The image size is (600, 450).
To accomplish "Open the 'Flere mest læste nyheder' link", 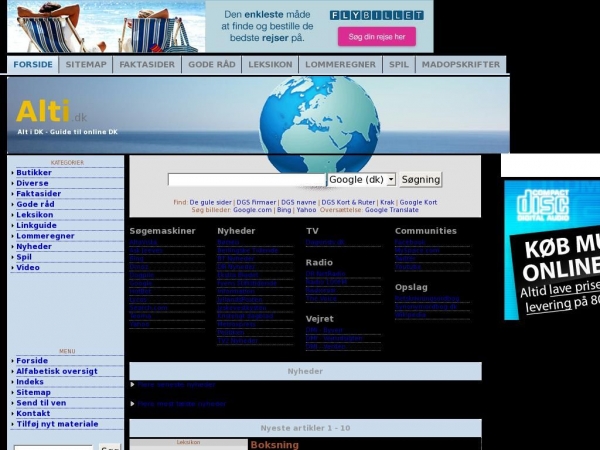I will coord(182,404).
